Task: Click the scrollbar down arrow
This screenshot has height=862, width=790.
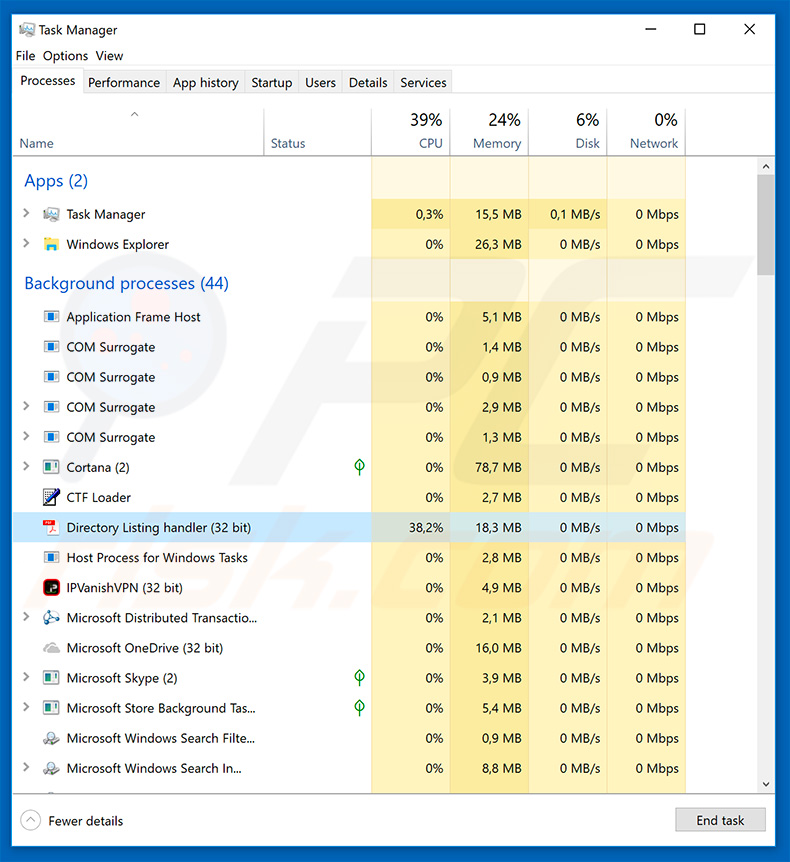Action: coord(765,784)
